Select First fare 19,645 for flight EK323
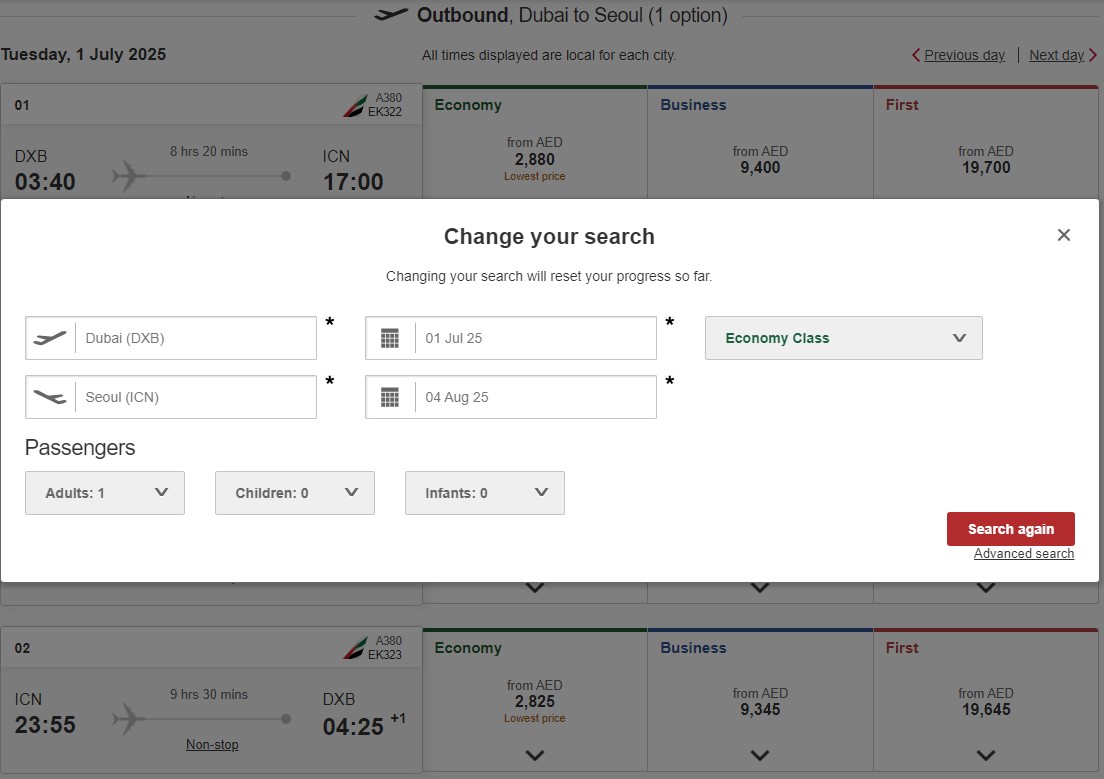 pos(986,701)
